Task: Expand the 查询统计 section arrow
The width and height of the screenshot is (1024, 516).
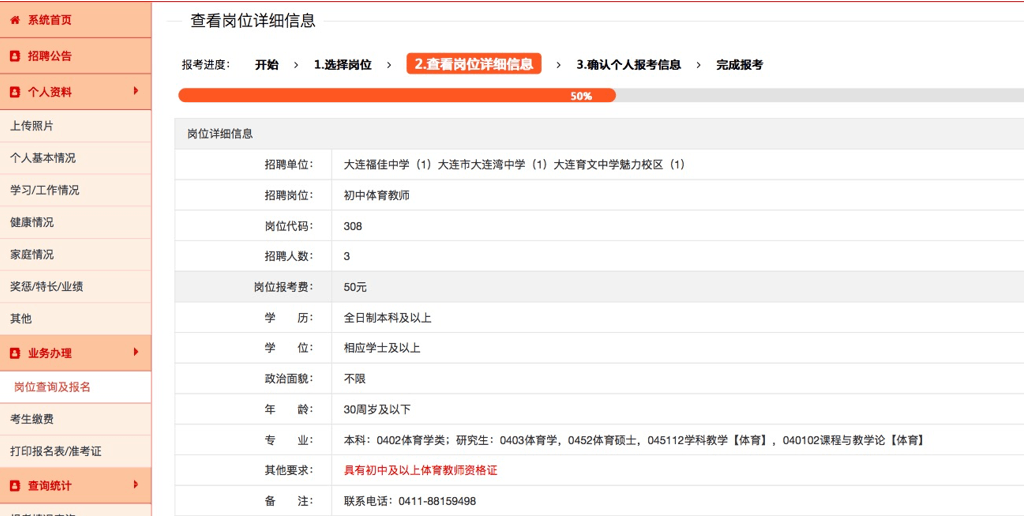Action: pos(135,484)
